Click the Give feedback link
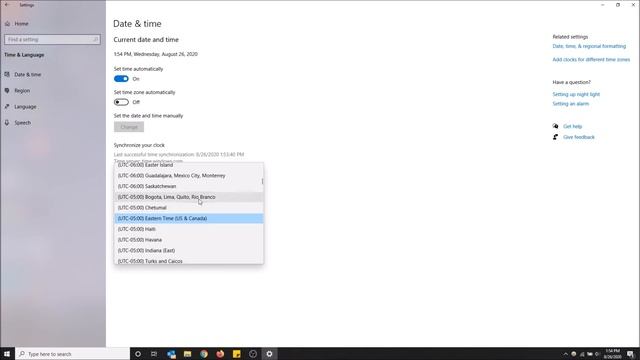 (x=579, y=137)
